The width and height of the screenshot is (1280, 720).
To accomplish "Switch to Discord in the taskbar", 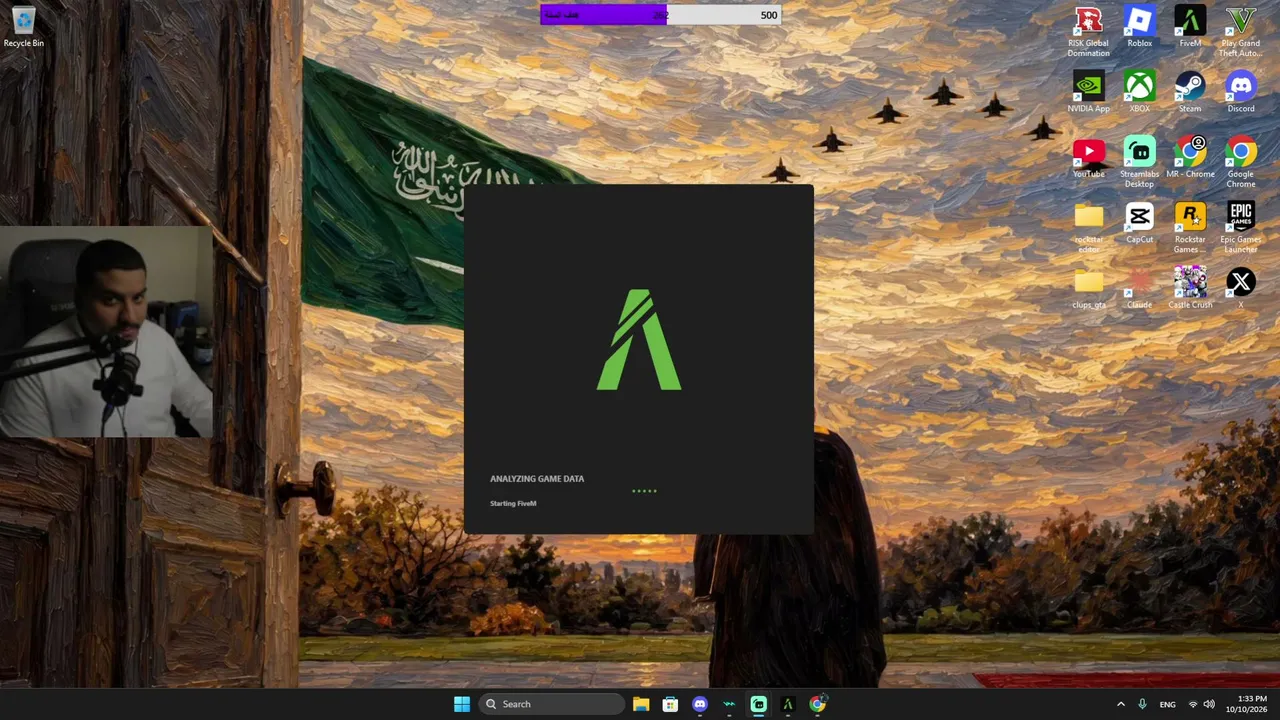I will 700,704.
